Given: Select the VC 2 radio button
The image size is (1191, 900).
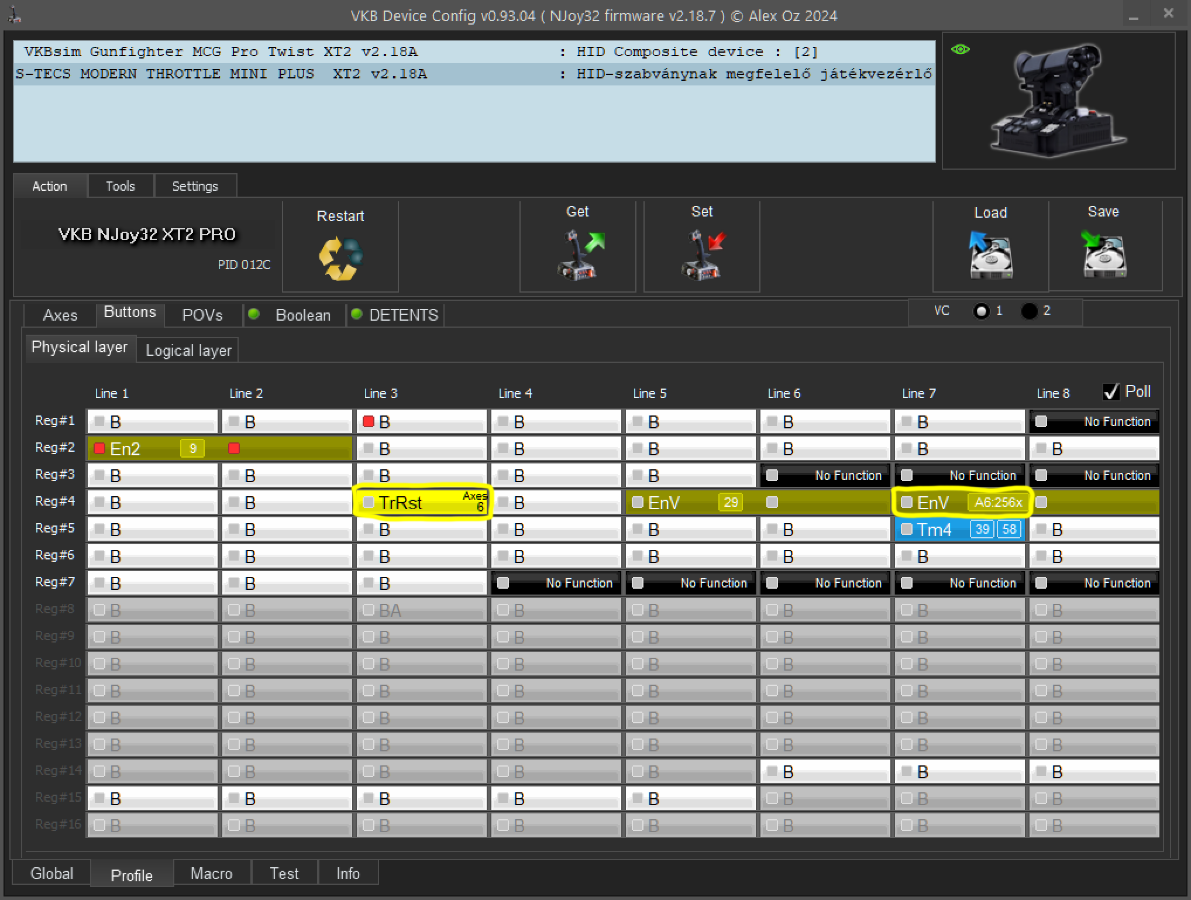Looking at the screenshot, I should (x=1029, y=311).
